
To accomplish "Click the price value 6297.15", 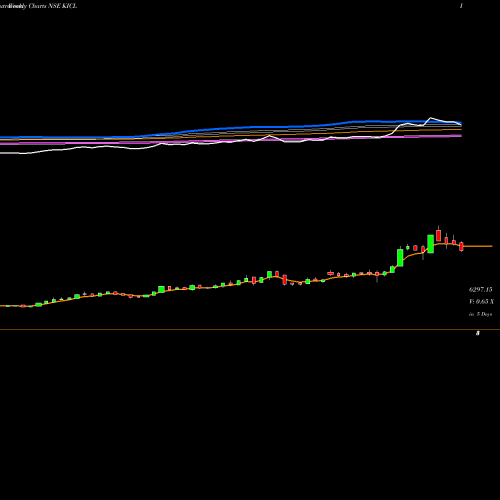I will click(480, 290).
